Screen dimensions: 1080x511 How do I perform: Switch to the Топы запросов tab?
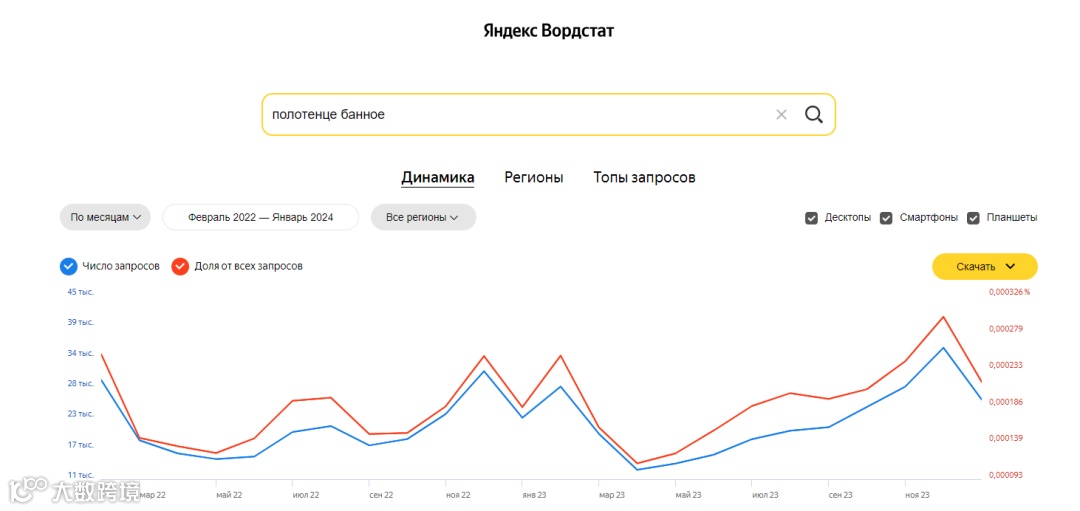pos(644,178)
